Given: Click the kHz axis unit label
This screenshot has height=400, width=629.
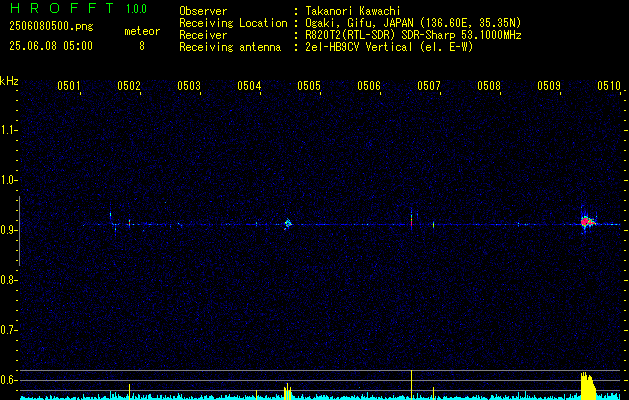Looking at the screenshot, I should [9, 81].
